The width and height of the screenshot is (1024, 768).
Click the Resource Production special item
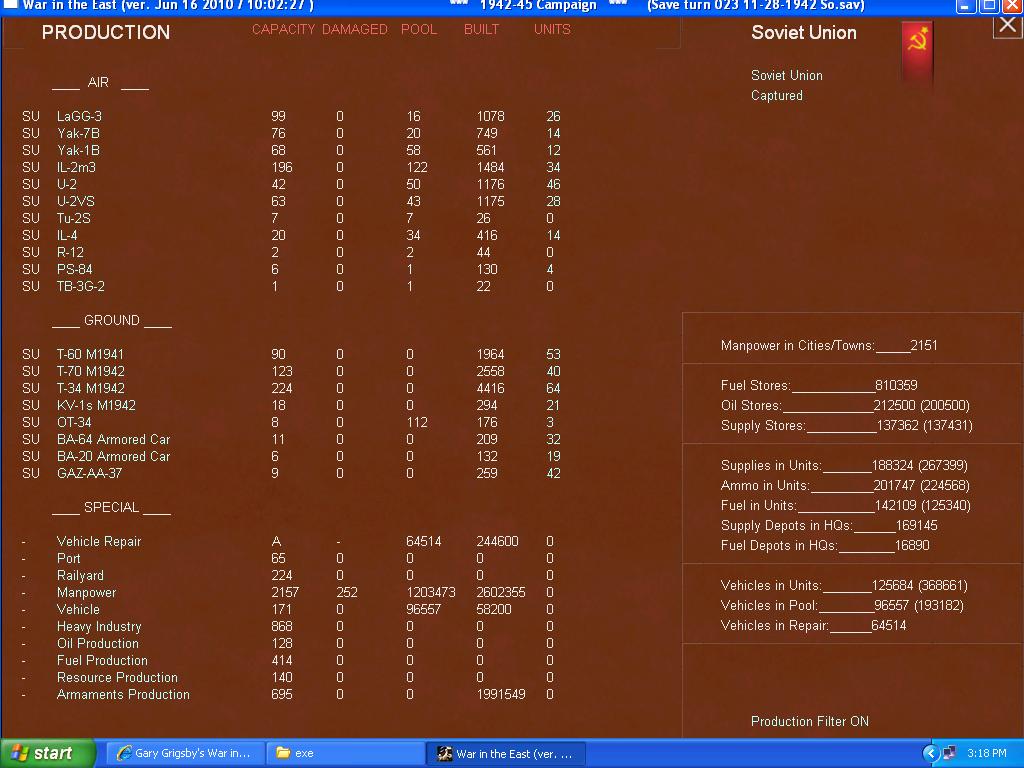[118, 677]
